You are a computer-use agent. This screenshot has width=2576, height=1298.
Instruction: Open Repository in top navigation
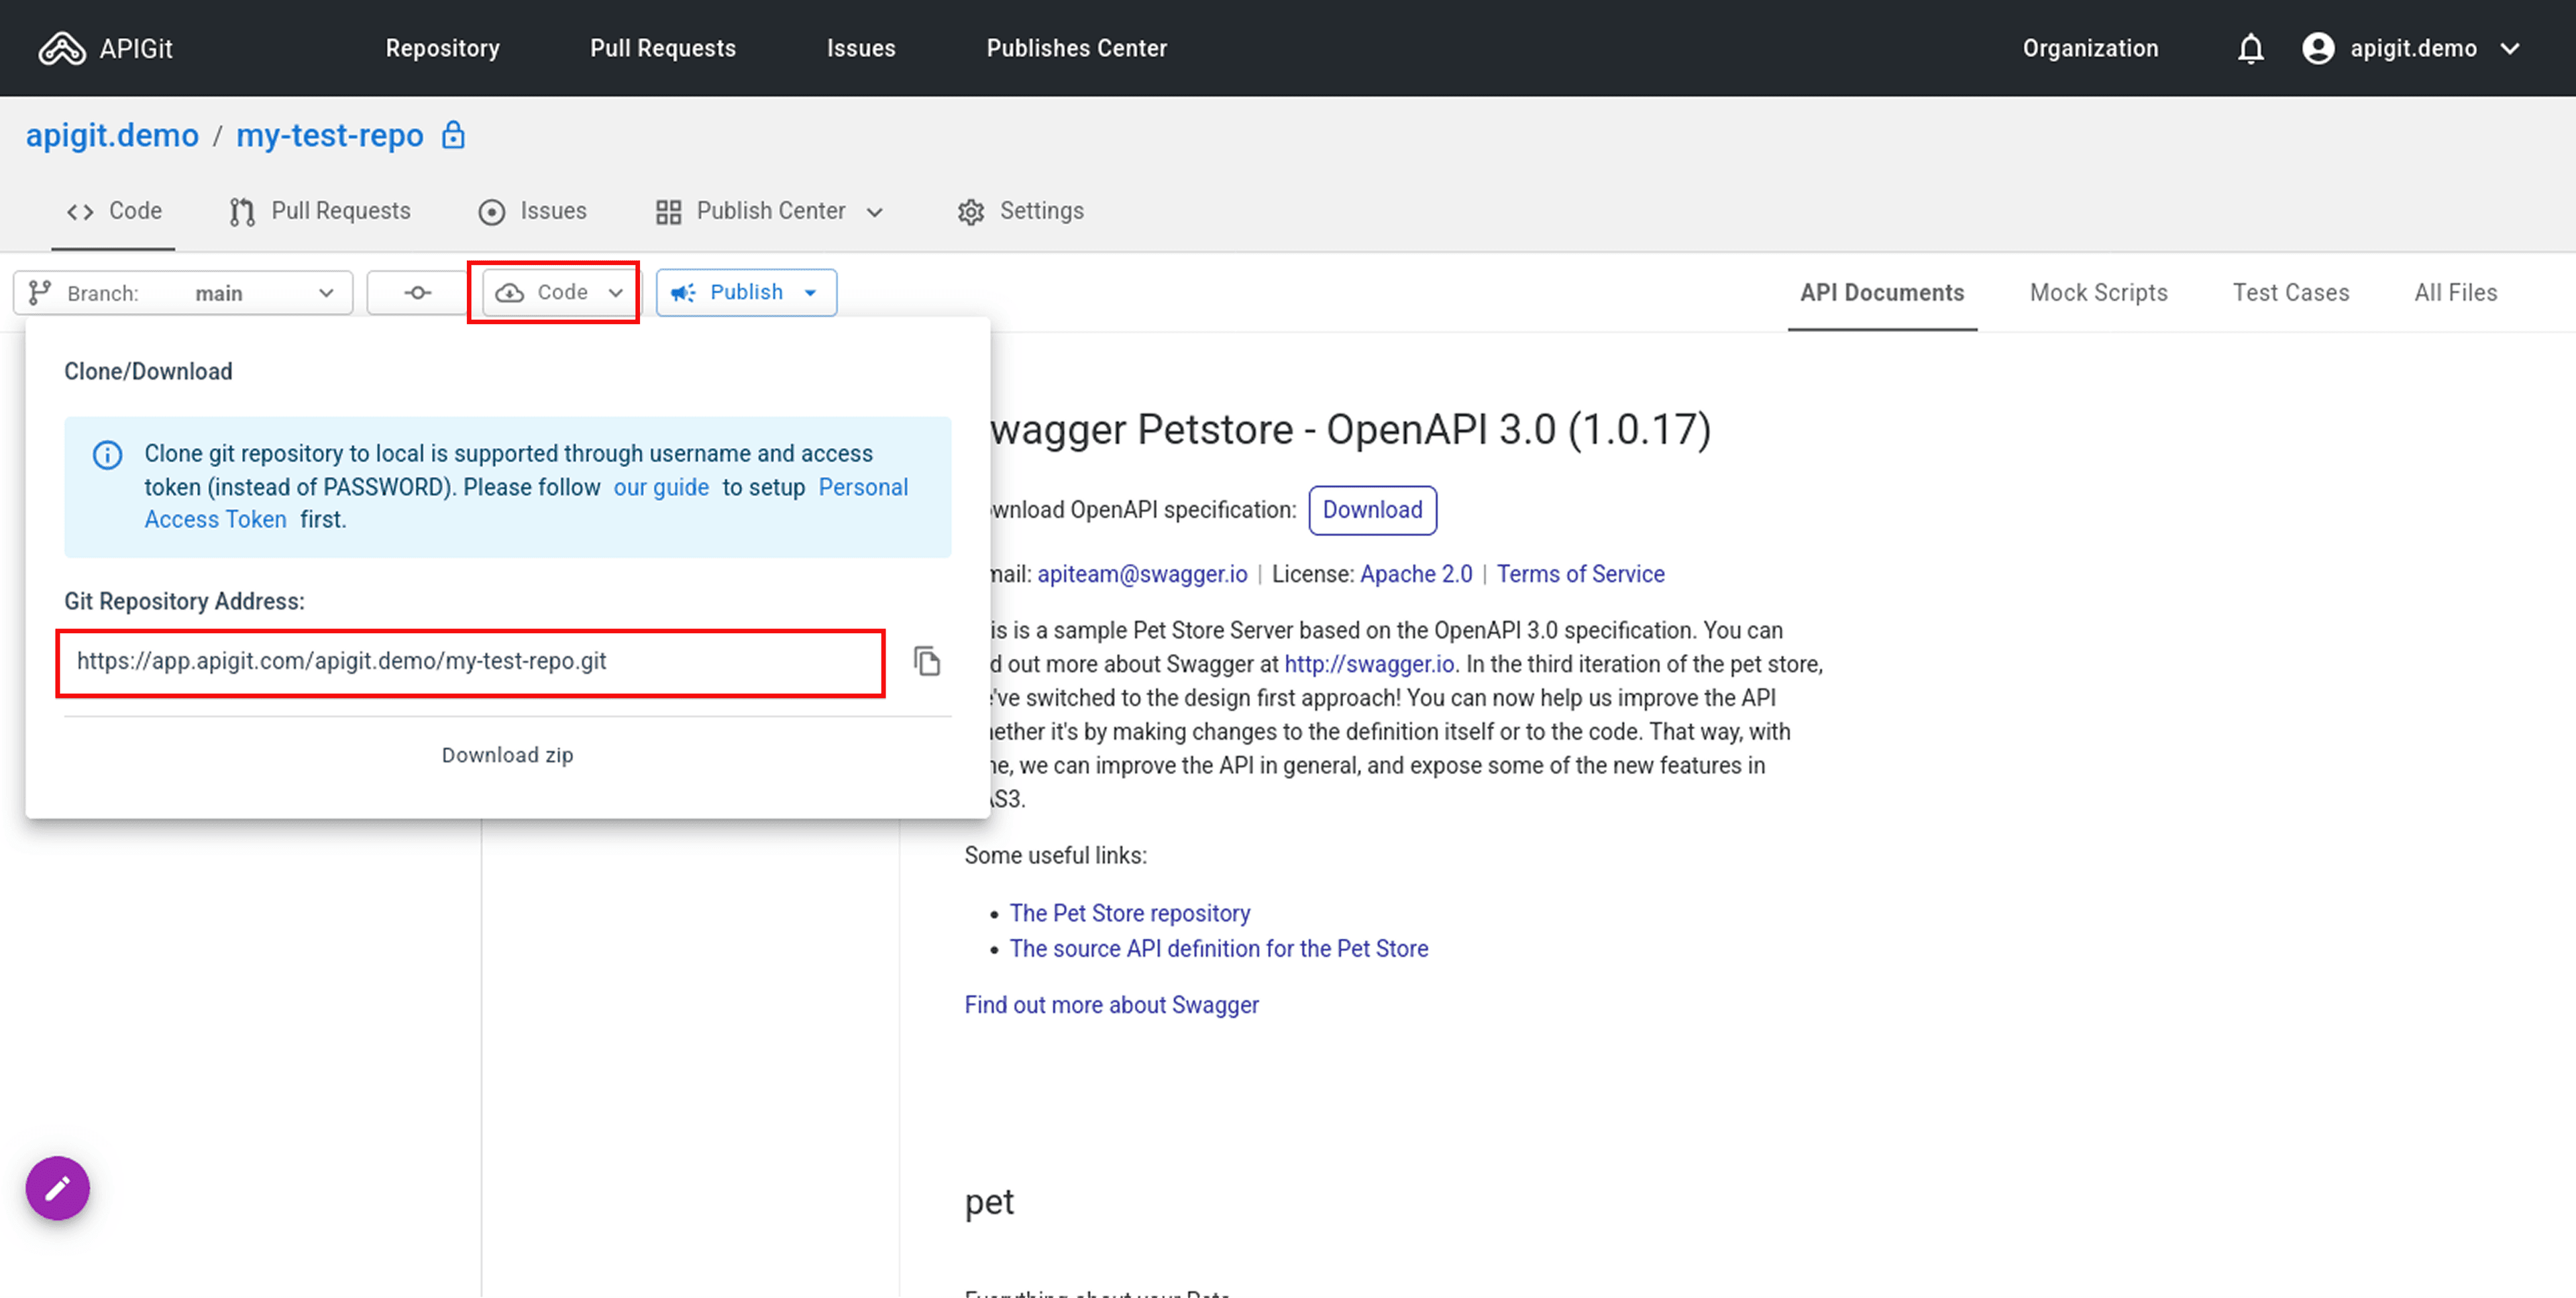coord(443,48)
